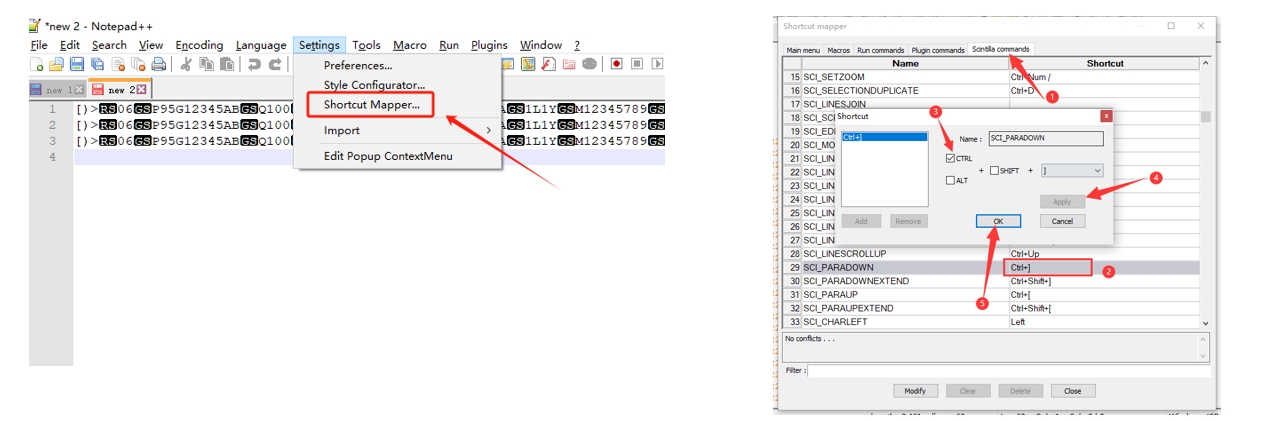1265x421 pixels.
Task: Close the new 2 tab via its X
Action: point(141,90)
